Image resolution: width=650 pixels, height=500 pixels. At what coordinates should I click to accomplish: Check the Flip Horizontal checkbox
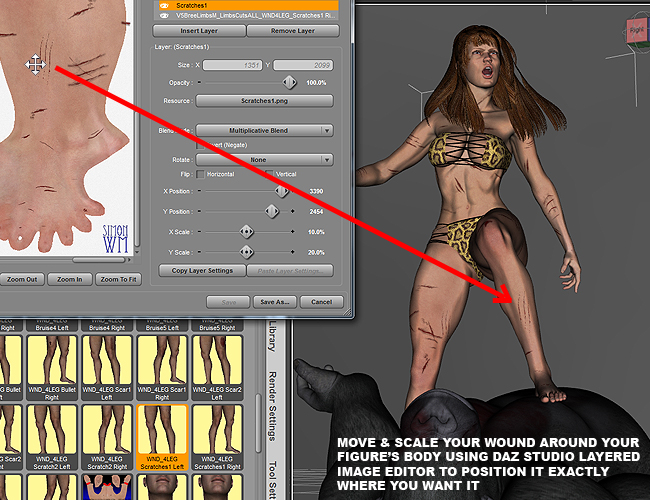coord(201,174)
